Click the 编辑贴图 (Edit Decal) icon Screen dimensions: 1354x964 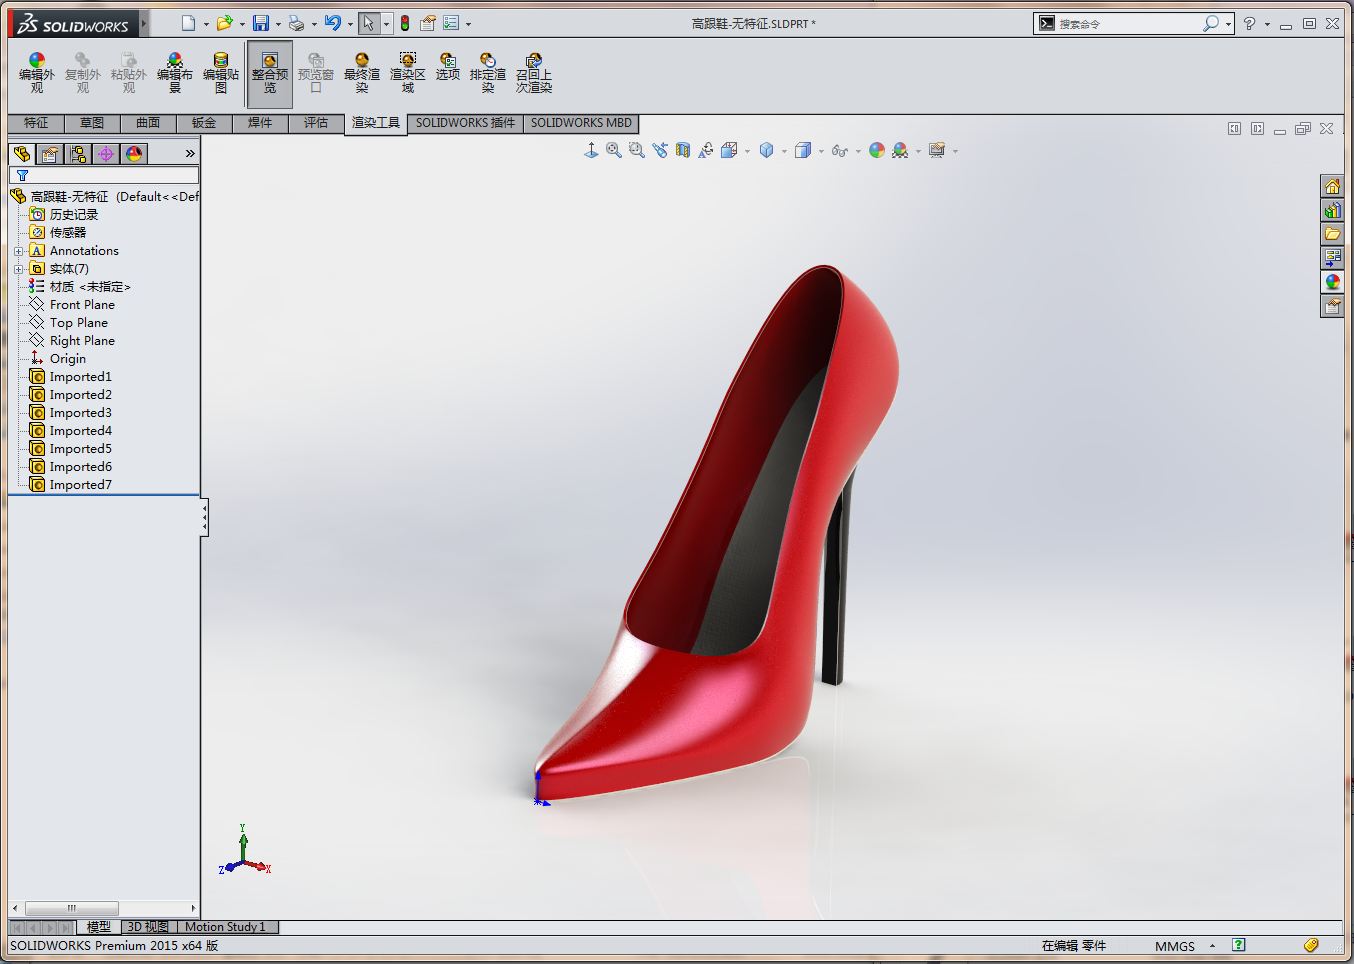click(221, 73)
